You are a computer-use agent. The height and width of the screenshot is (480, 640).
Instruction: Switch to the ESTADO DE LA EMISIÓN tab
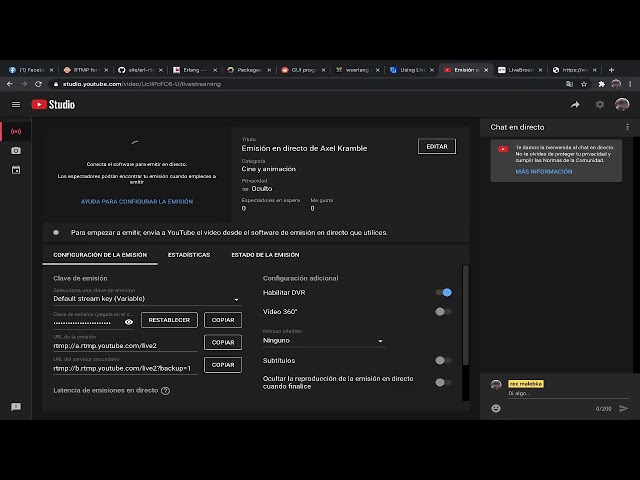[x=265, y=255]
